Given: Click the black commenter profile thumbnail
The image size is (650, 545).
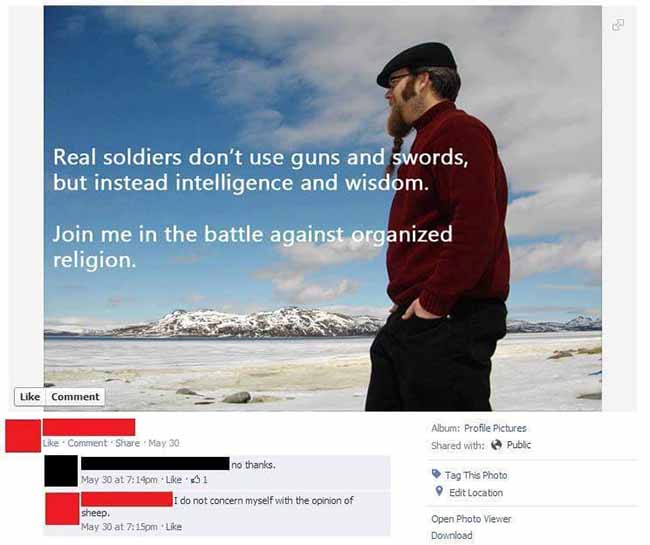Looking at the screenshot, I should click(61, 471).
